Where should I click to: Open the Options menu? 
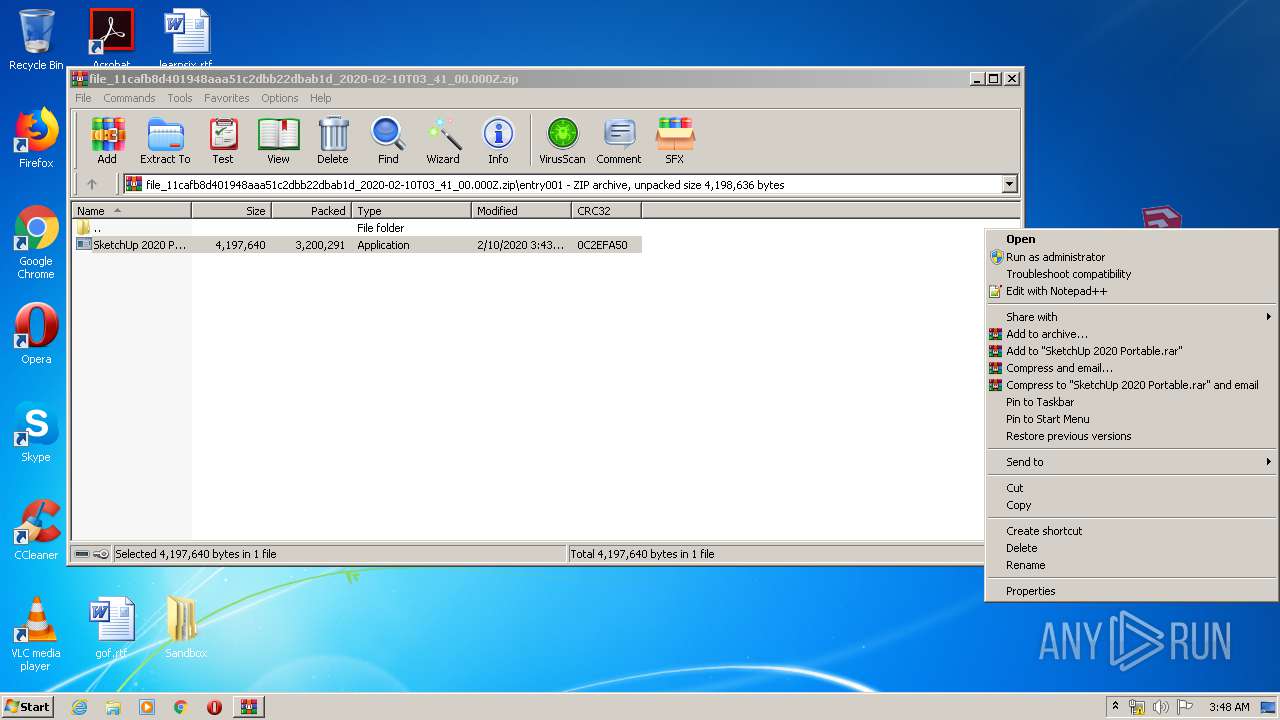[x=280, y=98]
